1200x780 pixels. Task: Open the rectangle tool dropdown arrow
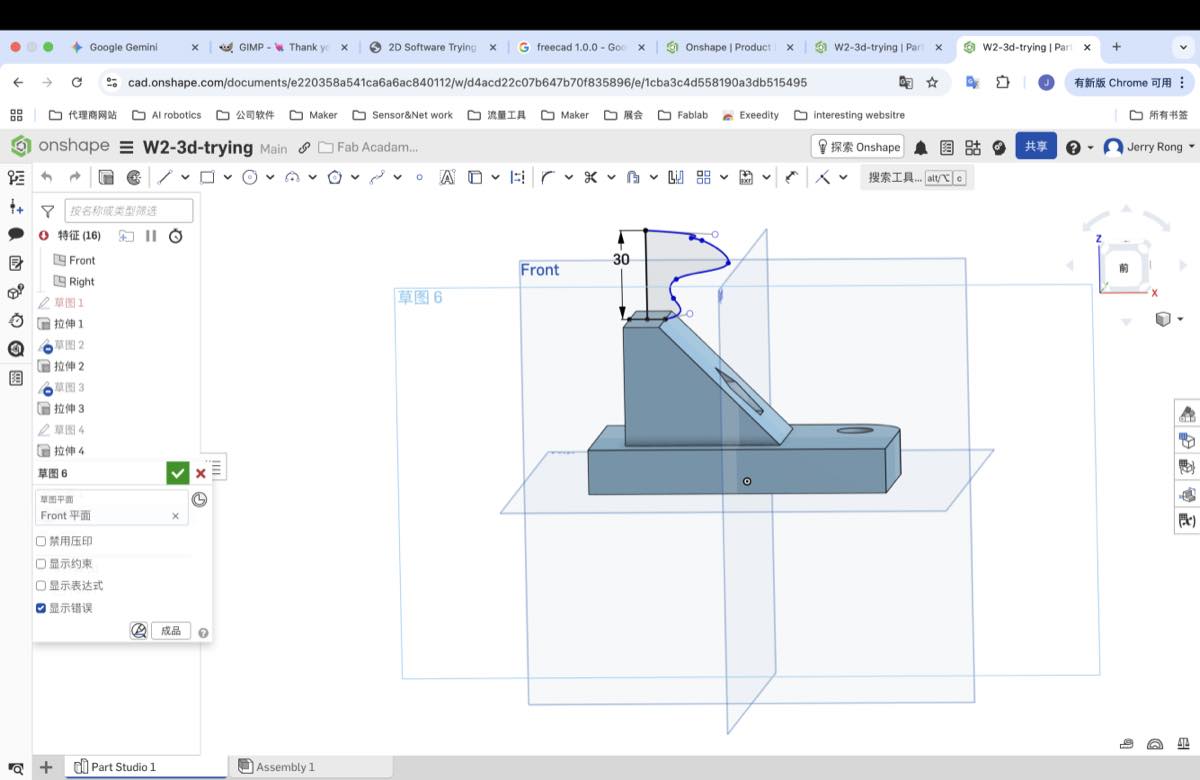[x=227, y=177]
